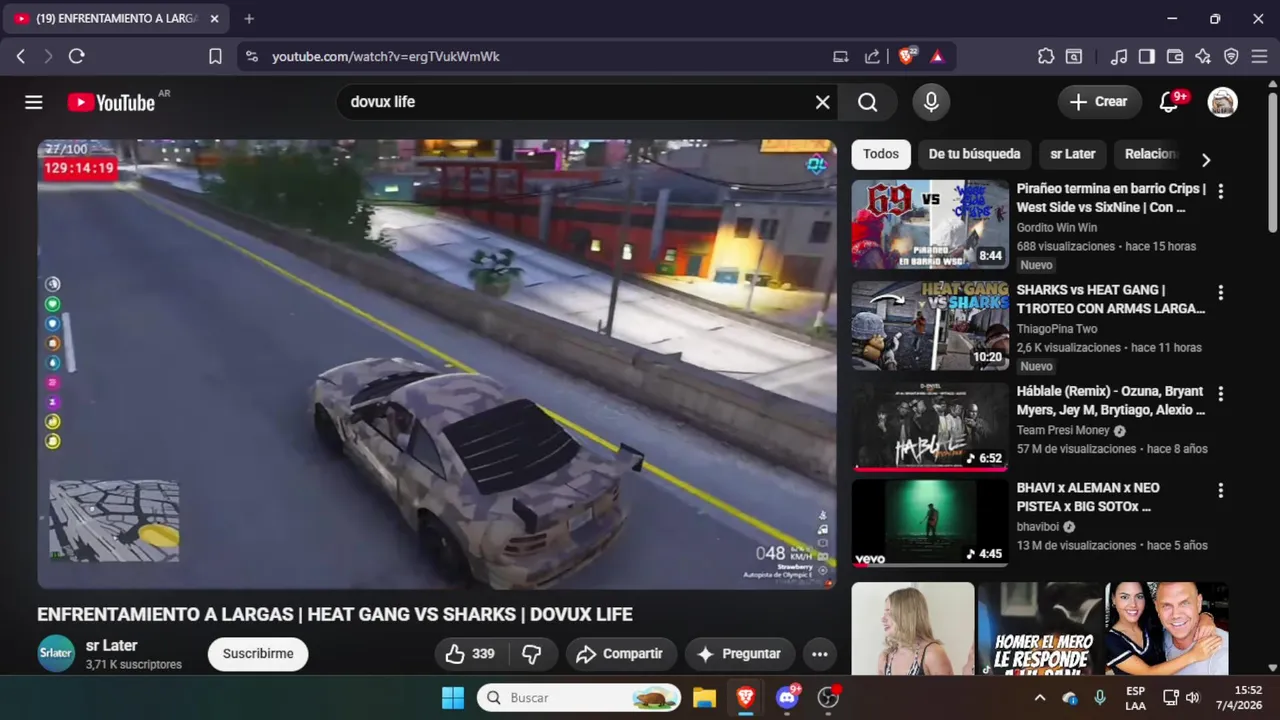Screen dimensions: 1280x720
Task: Share the page from address bar
Action: [x=872, y=57]
